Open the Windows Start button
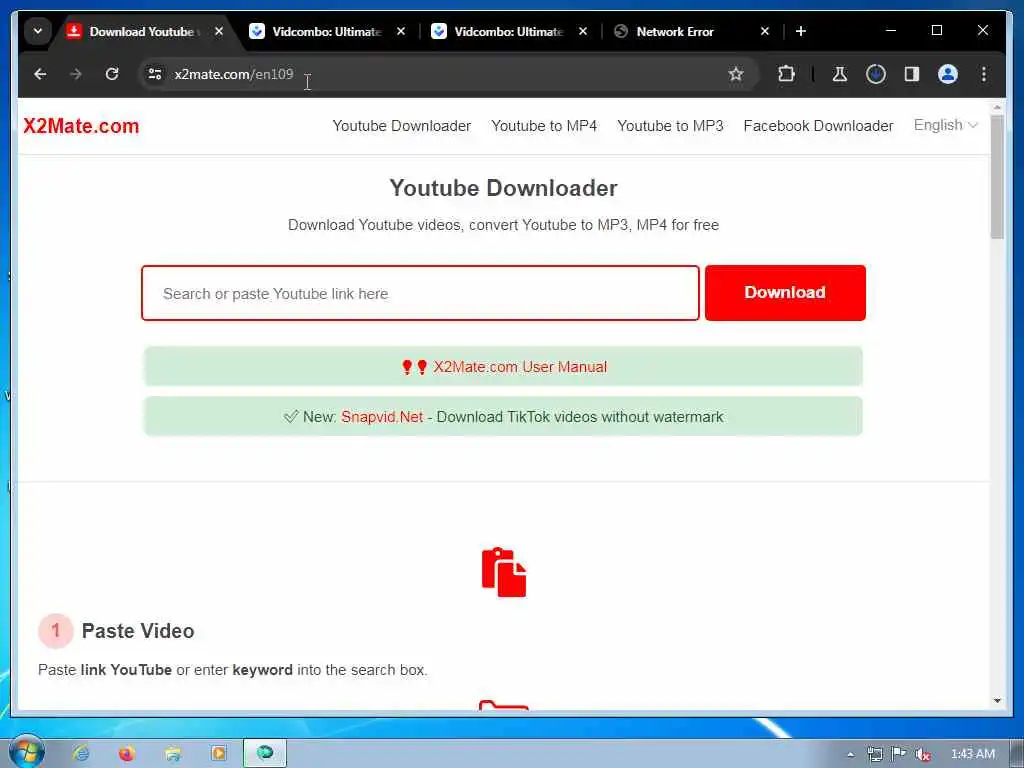Screen dimensions: 1024x768 (26, 752)
